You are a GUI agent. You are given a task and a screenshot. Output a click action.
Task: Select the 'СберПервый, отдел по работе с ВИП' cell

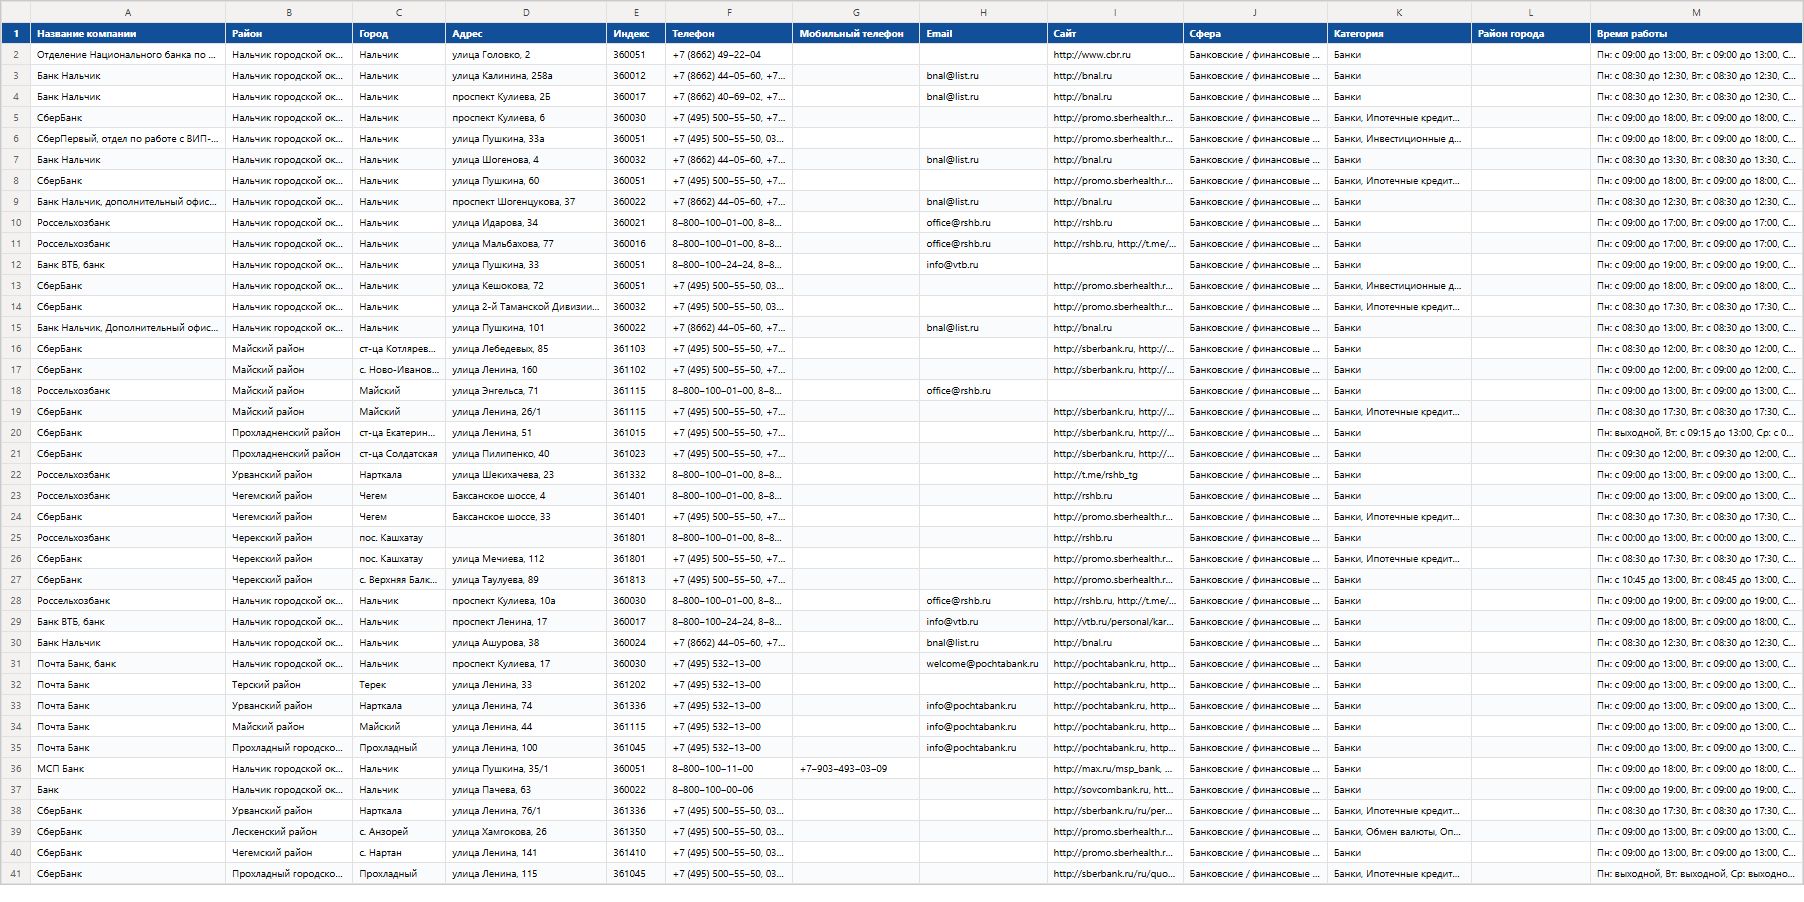128,139
